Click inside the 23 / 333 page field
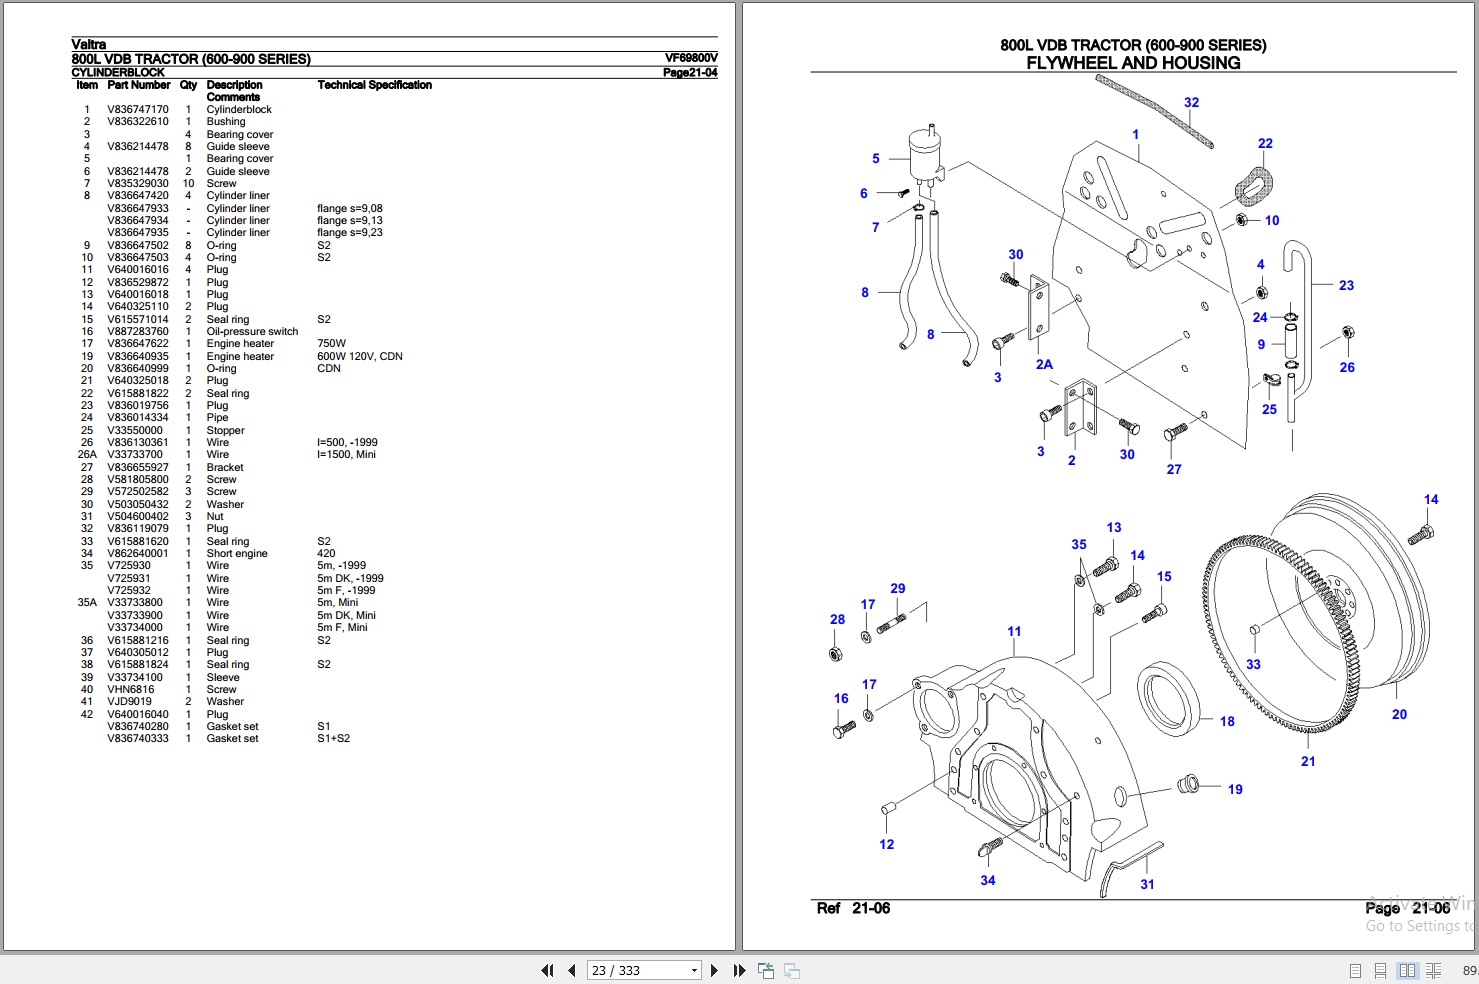This screenshot has height=984, width=1479. [x=630, y=970]
